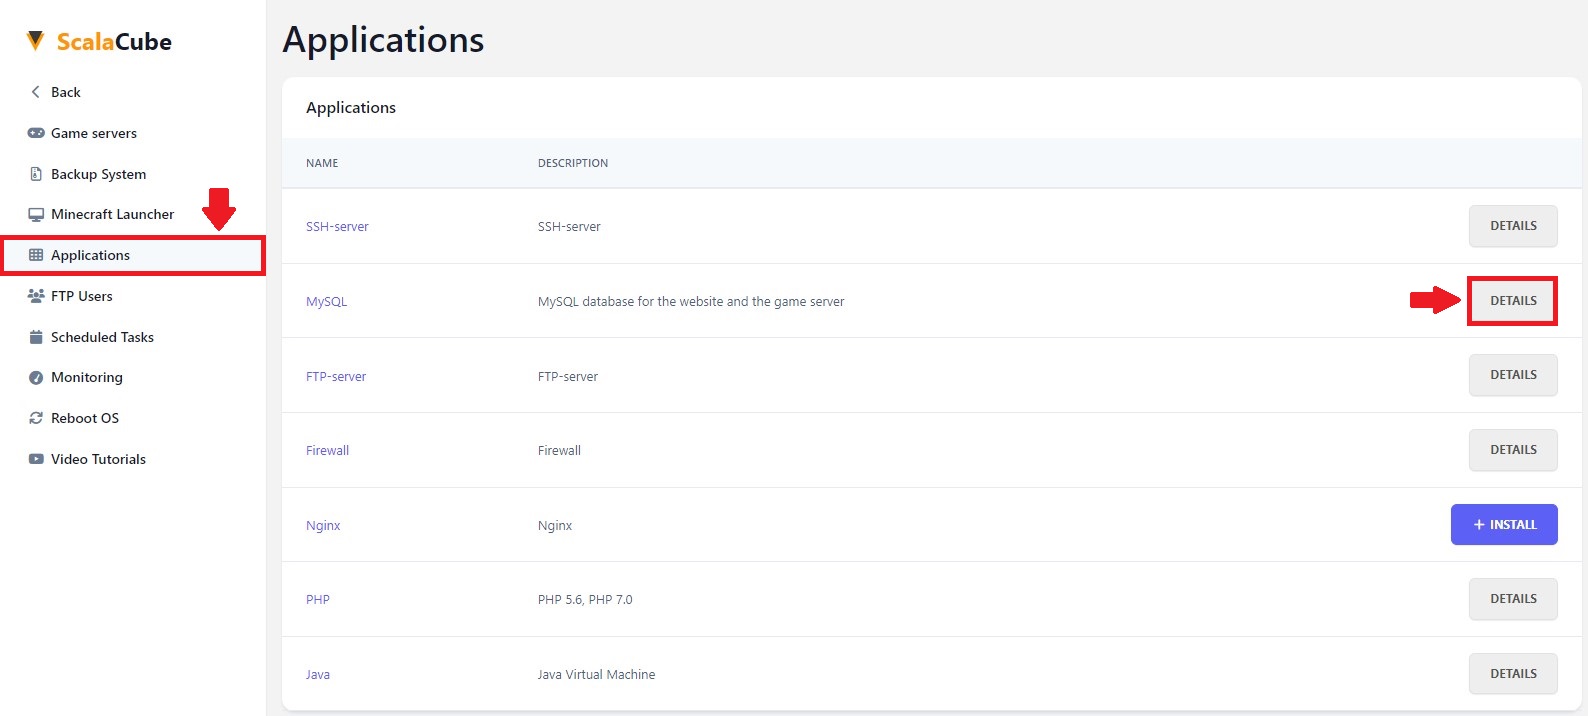The height and width of the screenshot is (716, 1588).
Task: Open Video Tutorials menu item
Action: [98, 459]
